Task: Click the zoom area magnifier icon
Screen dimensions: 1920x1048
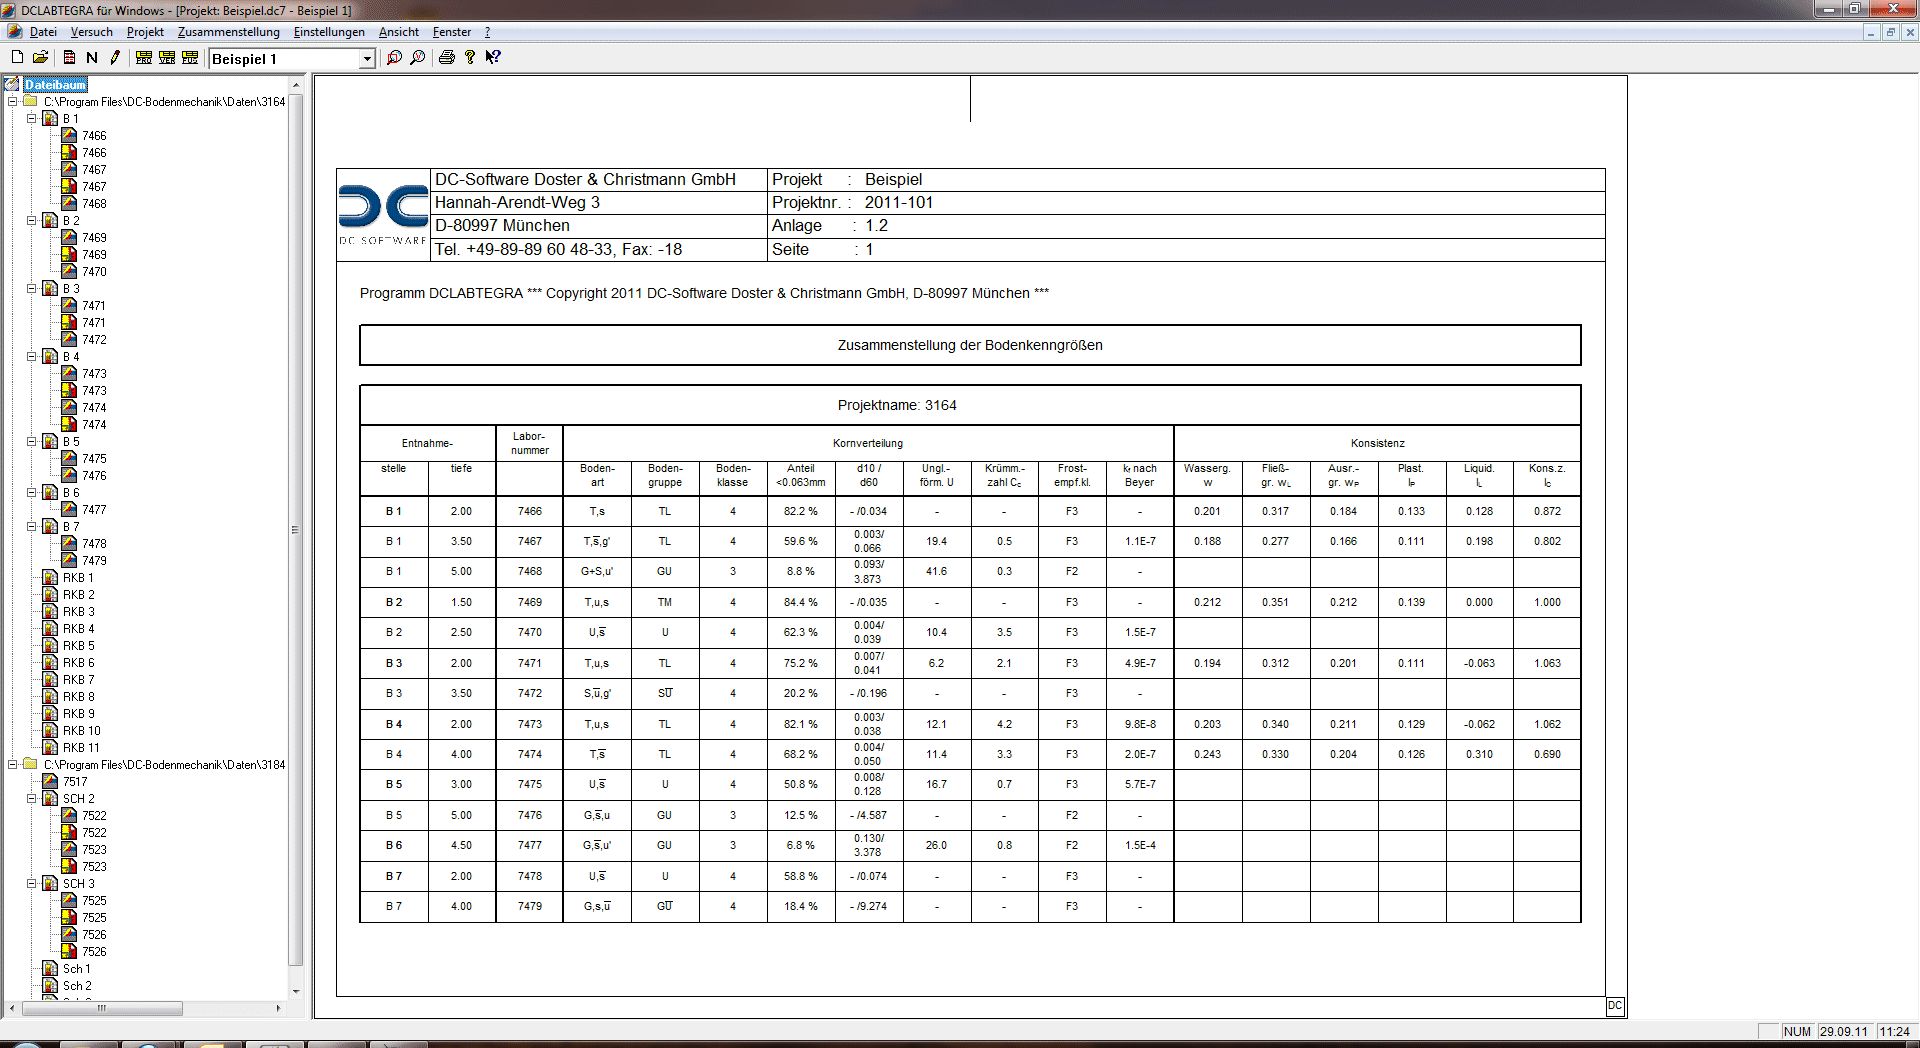Action: coord(394,57)
